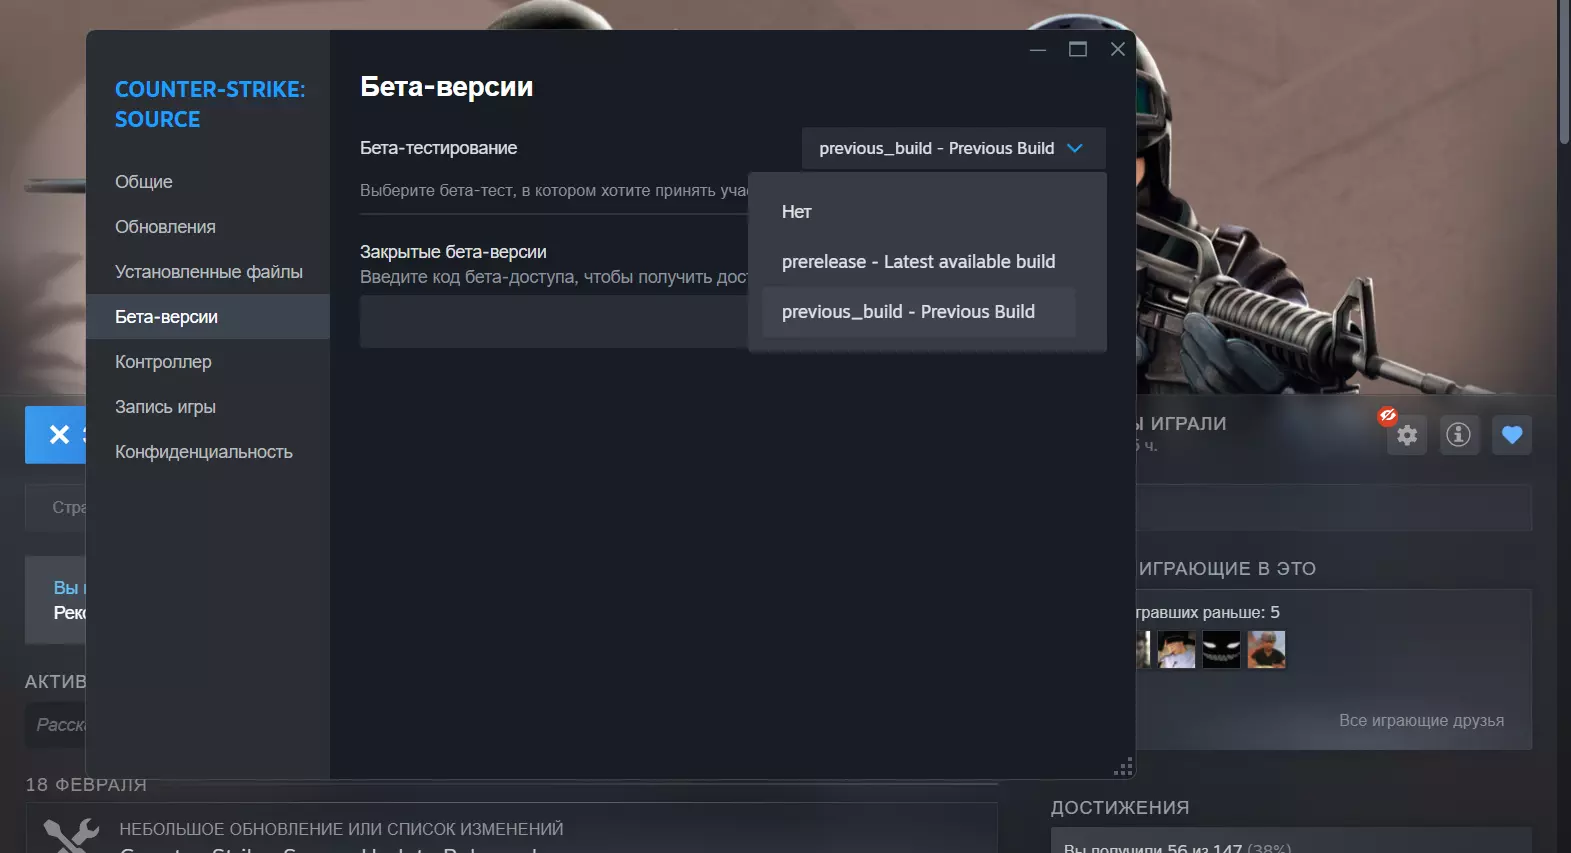Click the page vertical scrollbar
This screenshot has width=1571, height=853.
tap(1564, 72)
